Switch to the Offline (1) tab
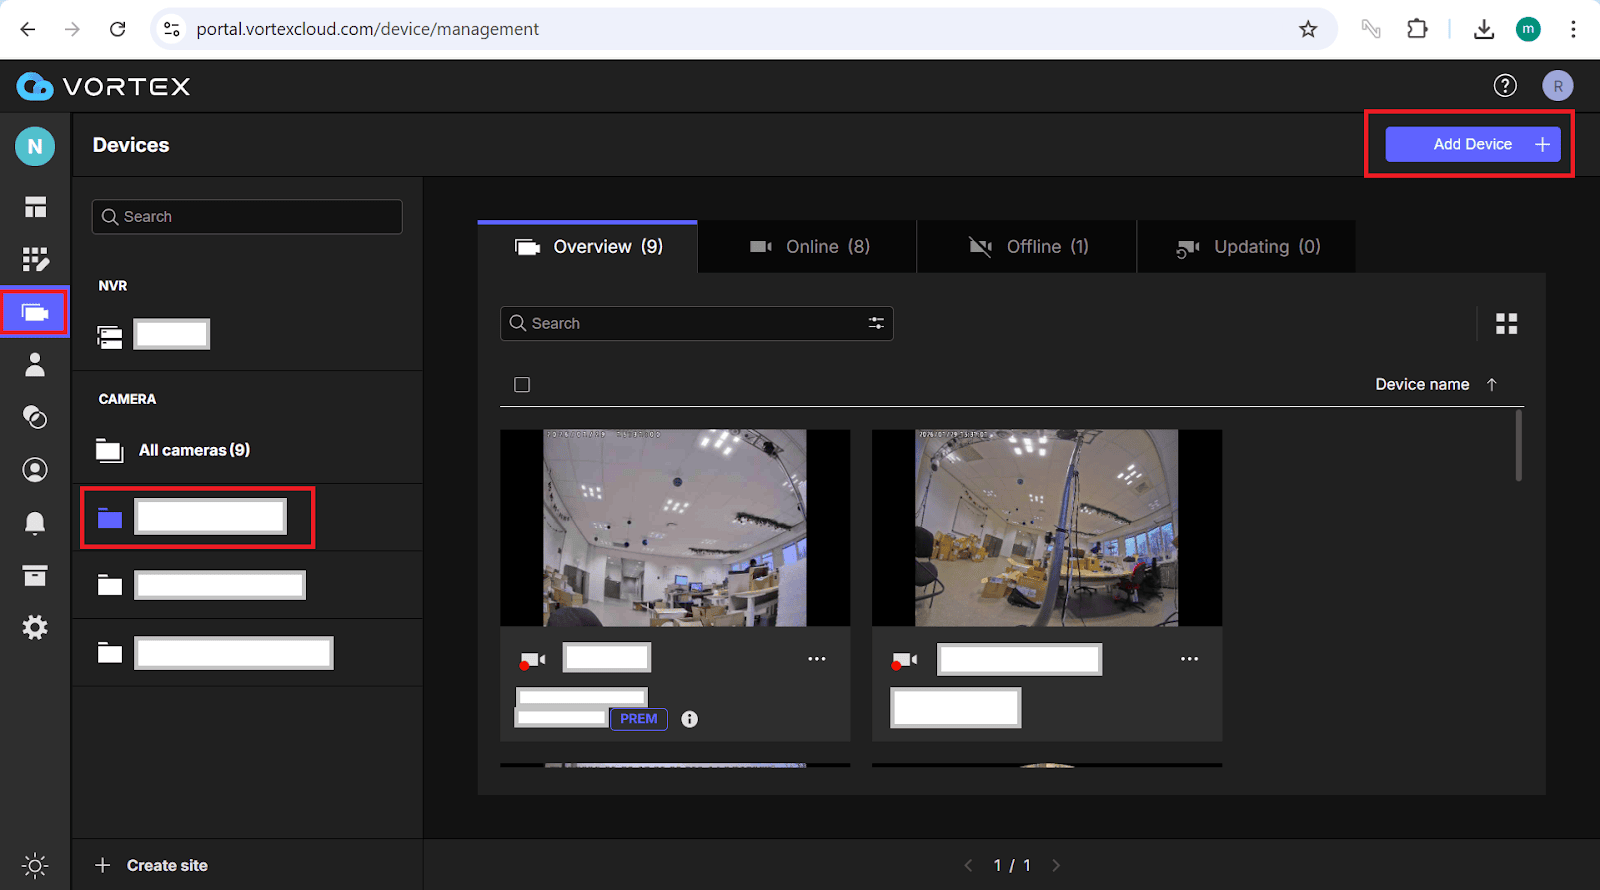This screenshot has width=1600, height=890. pyautogui.click(x=1028, y=247)
